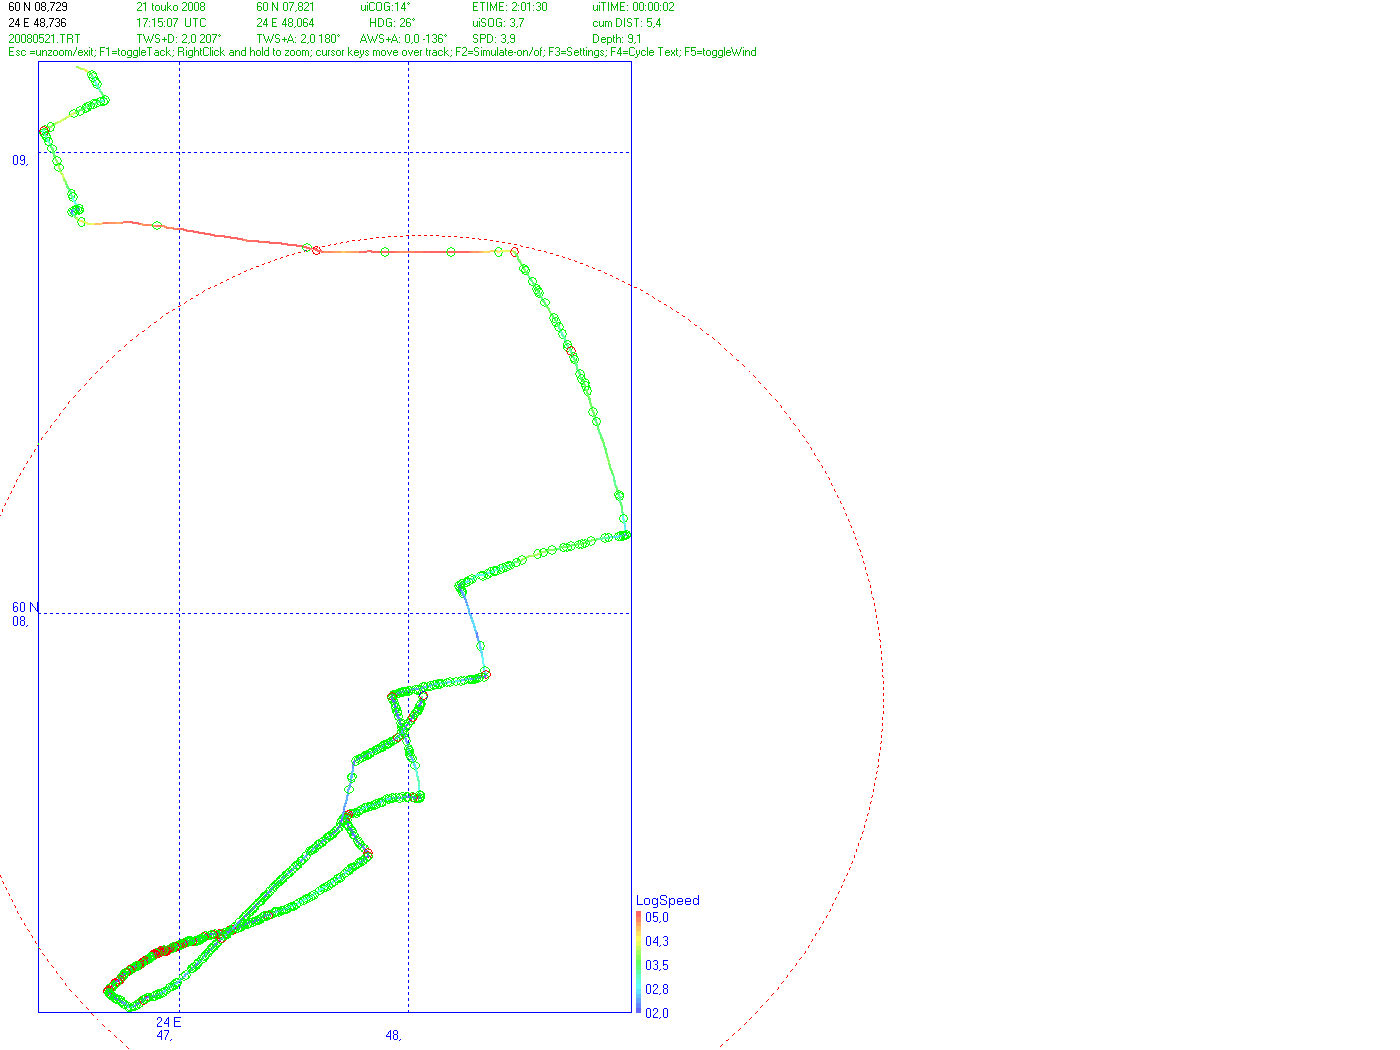The image size is (1400, 1050).
Task: Click the TWS+A: 2,0 180° readout
Action: click(298, 39)
